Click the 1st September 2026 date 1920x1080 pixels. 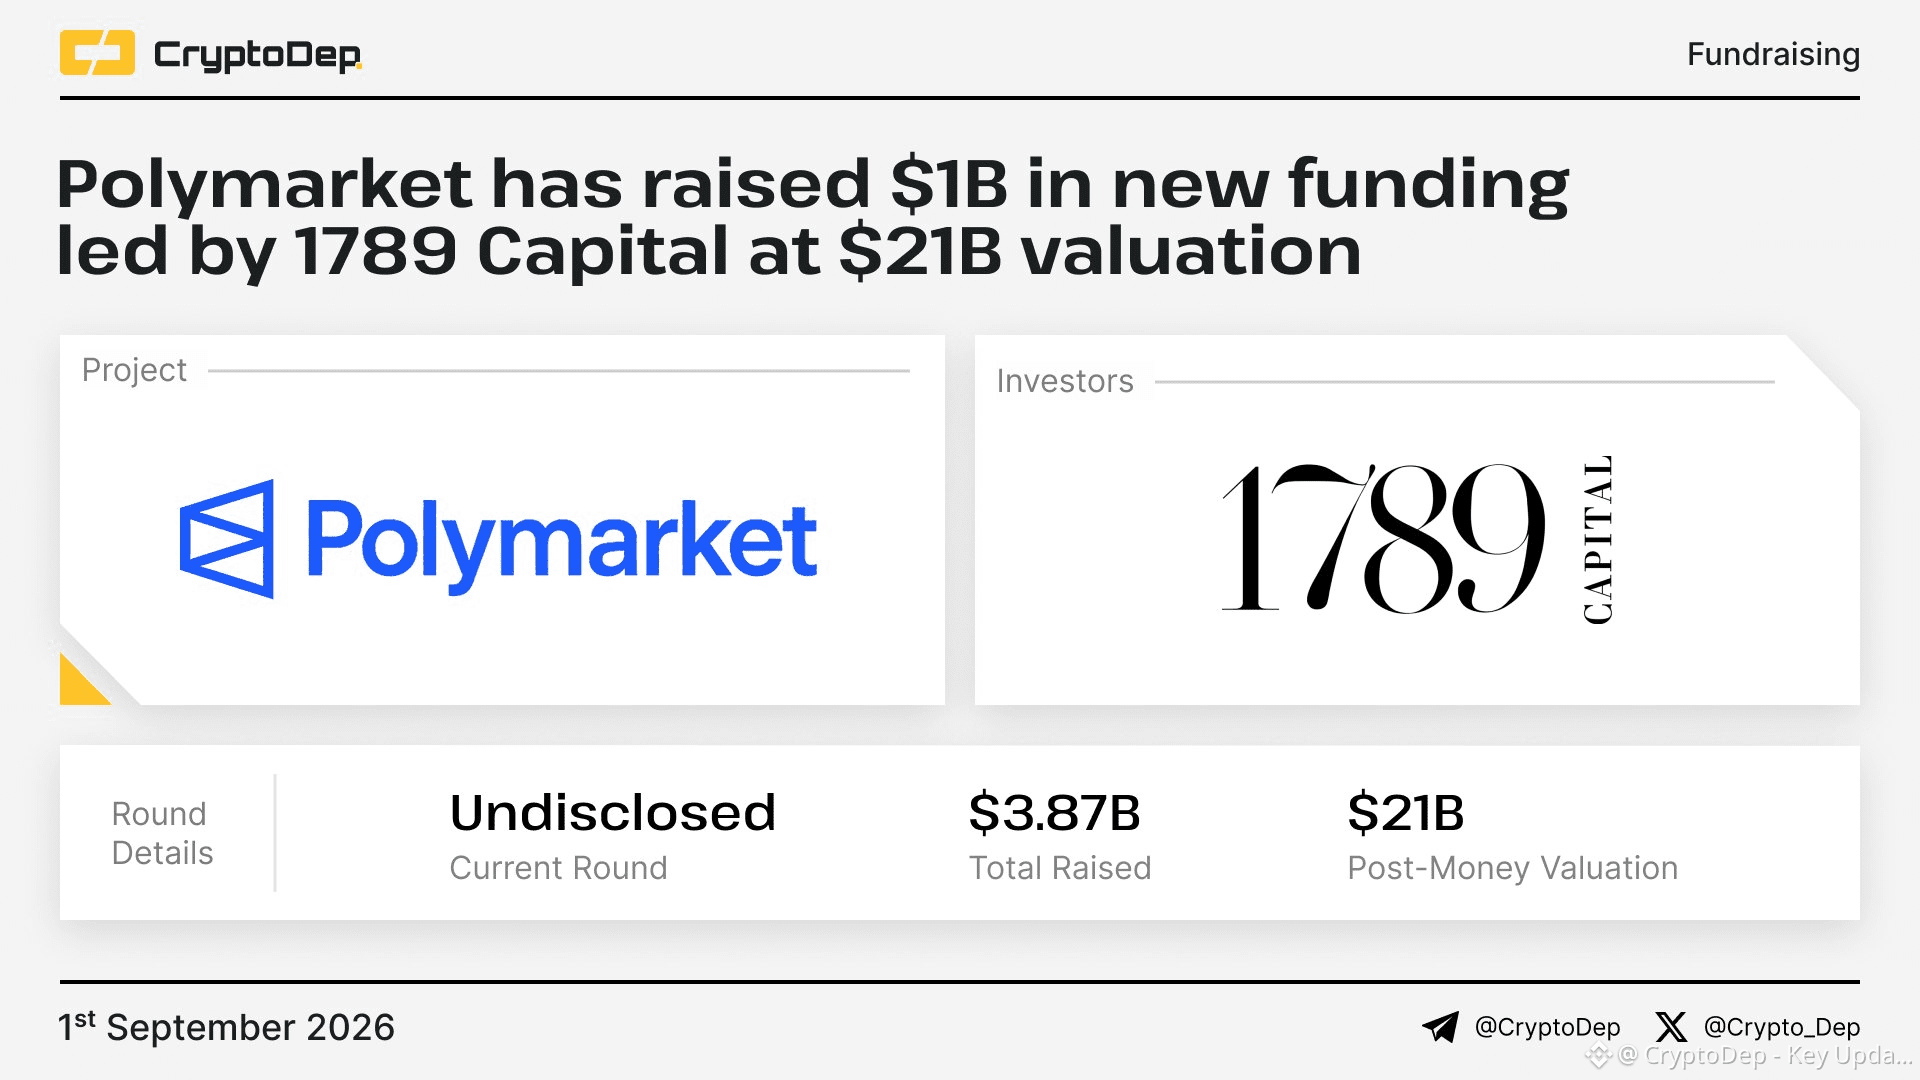(227, 1027)
